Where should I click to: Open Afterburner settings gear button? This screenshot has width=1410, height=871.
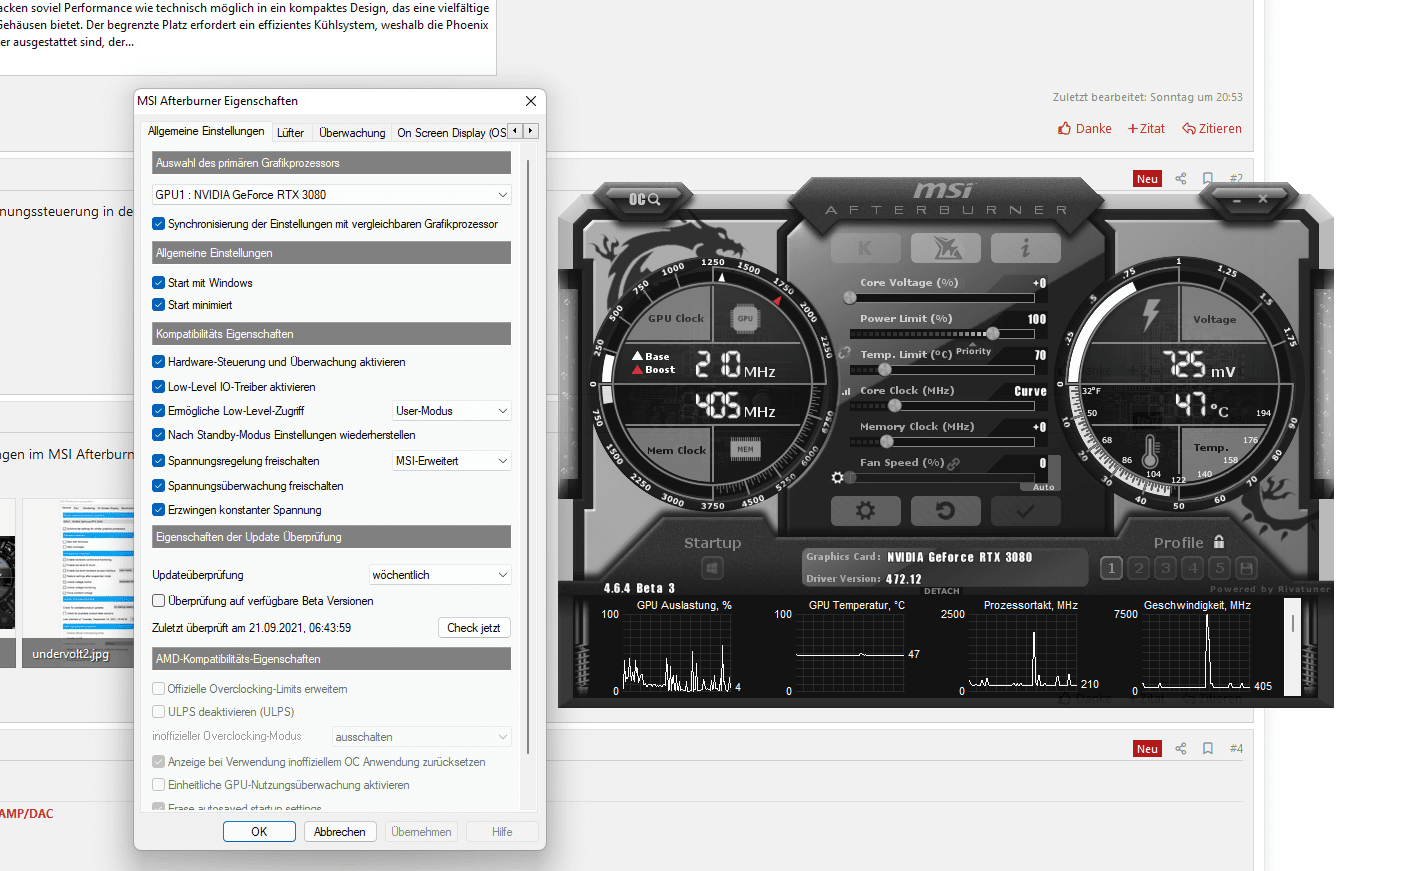pyautogui.click(x=865, y=511)
